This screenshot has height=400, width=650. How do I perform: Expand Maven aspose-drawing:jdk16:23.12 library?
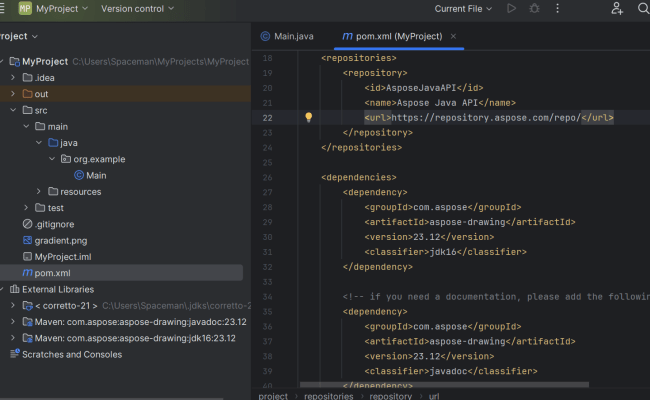pyautogui.click(x=13, y=338)
